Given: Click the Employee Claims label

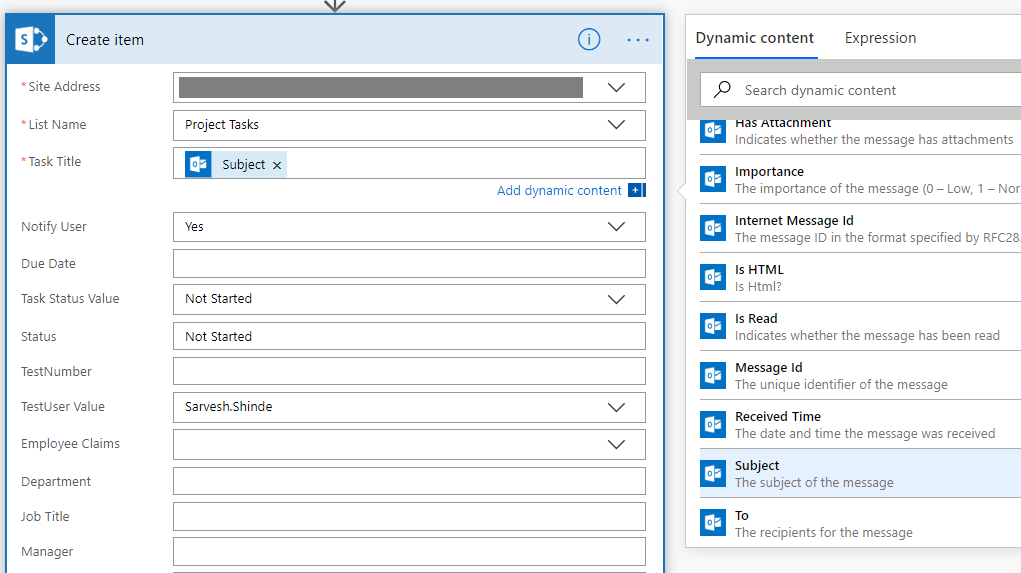Looking at the screenshot, I should click(70, 443).
